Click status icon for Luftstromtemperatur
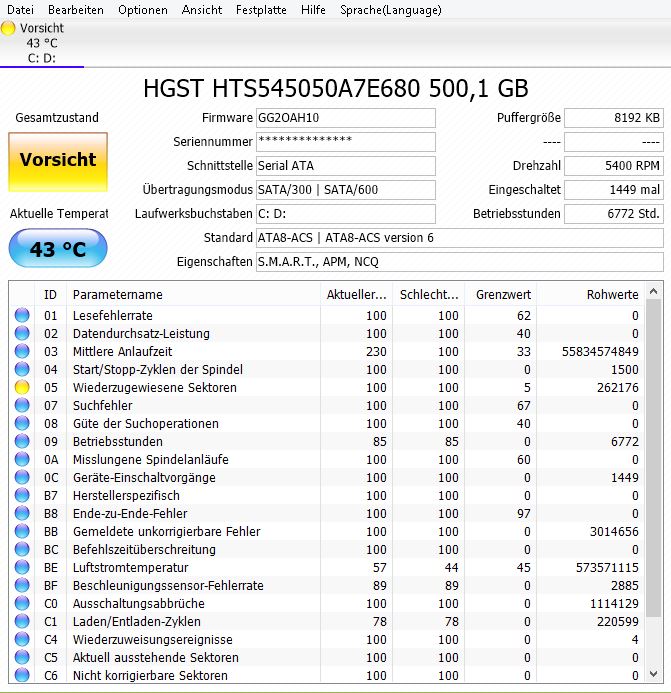 [22, 567]
